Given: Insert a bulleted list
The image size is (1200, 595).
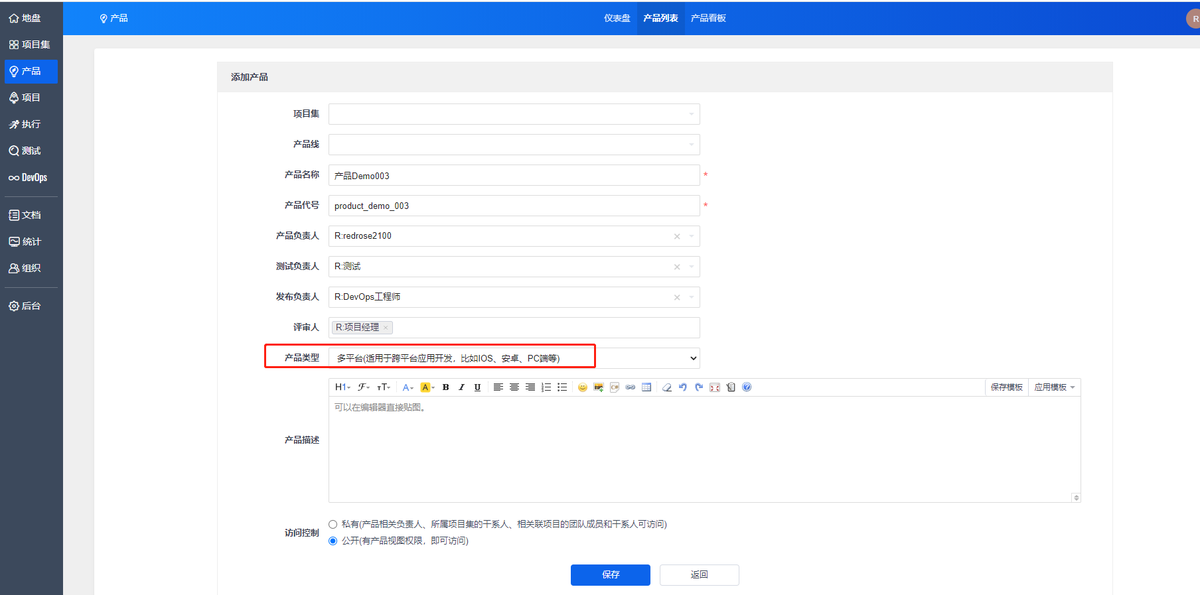Looking at the screenshot, I should coord(562,387).
